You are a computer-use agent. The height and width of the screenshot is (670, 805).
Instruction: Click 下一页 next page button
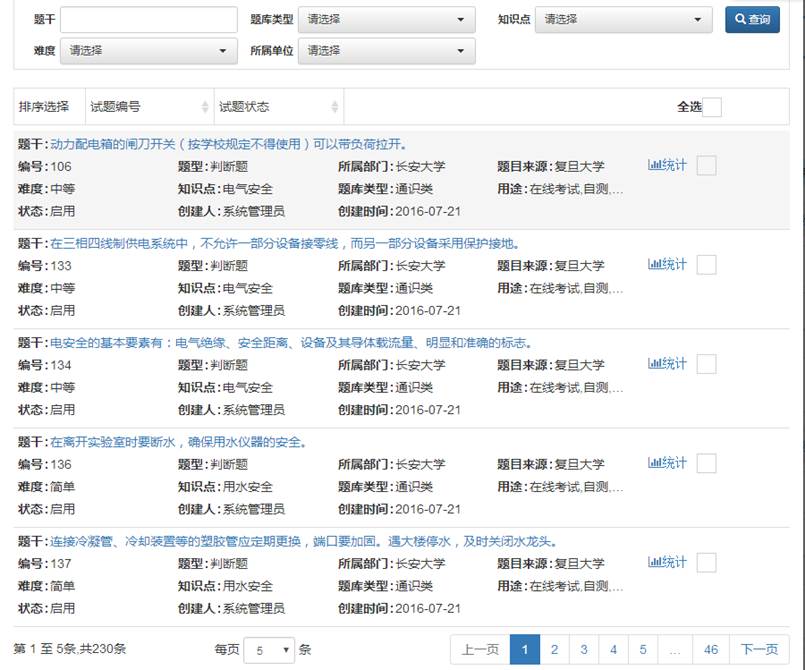tap(759, 649)
